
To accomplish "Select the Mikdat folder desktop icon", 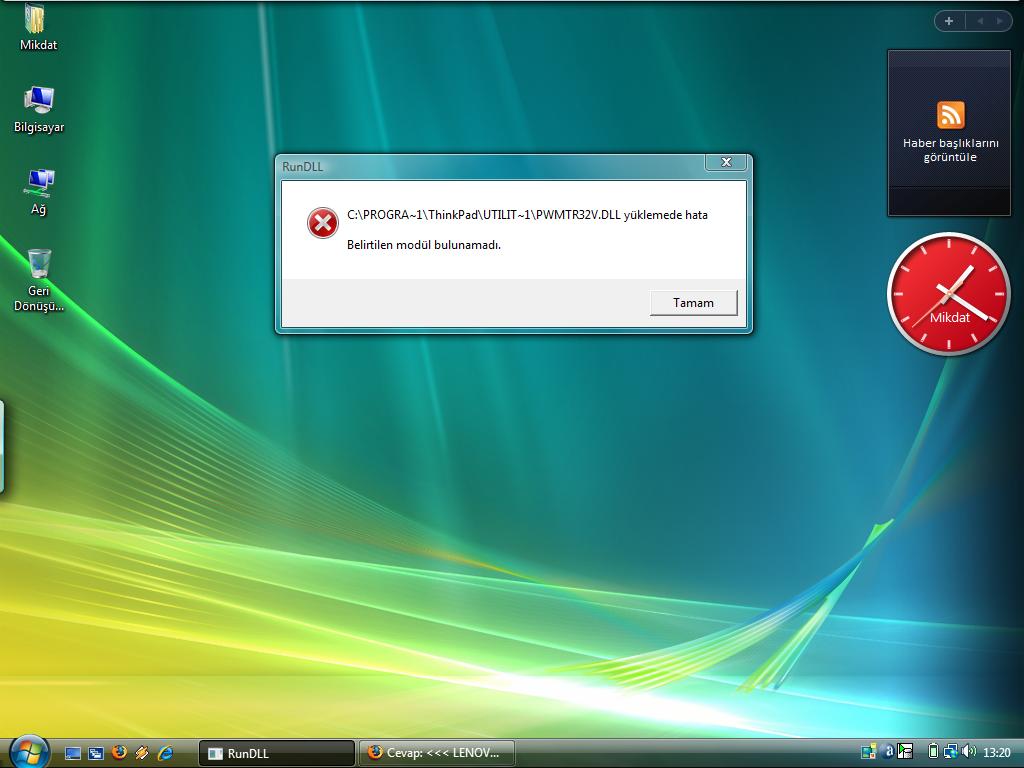I will click(x=38, y=27).
